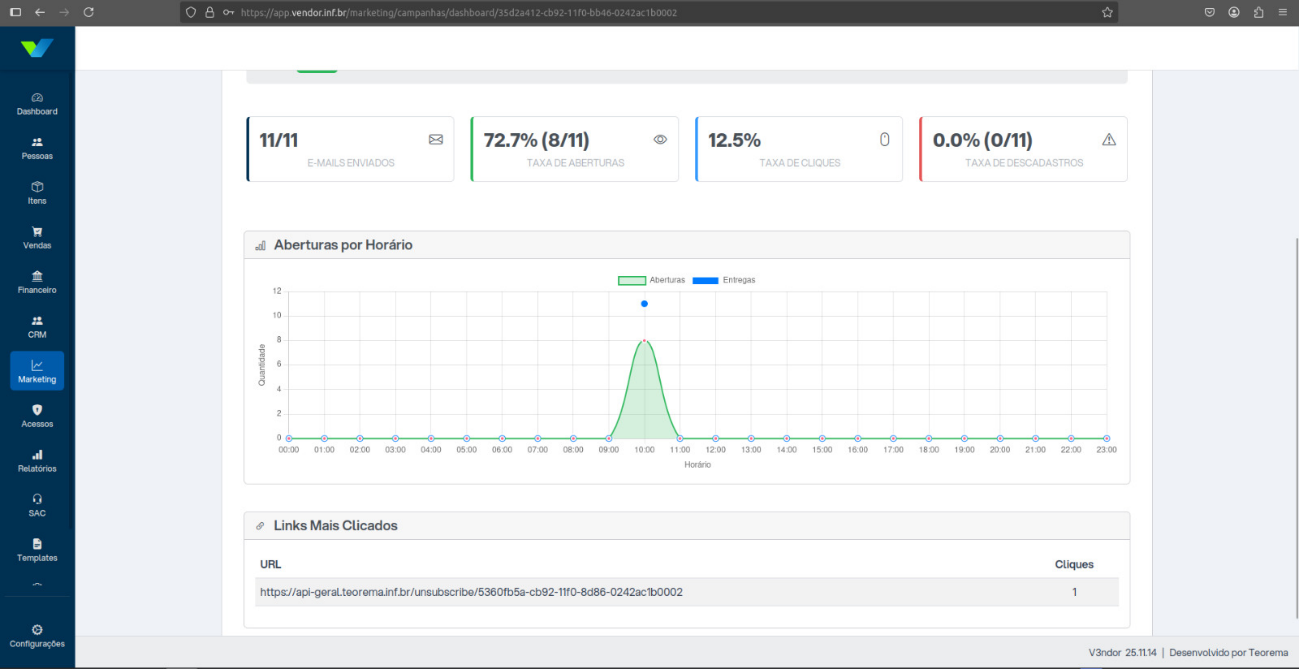Open Acessos shield icon
Screen dimensions: 1299x669
click(x=37, y=410)
